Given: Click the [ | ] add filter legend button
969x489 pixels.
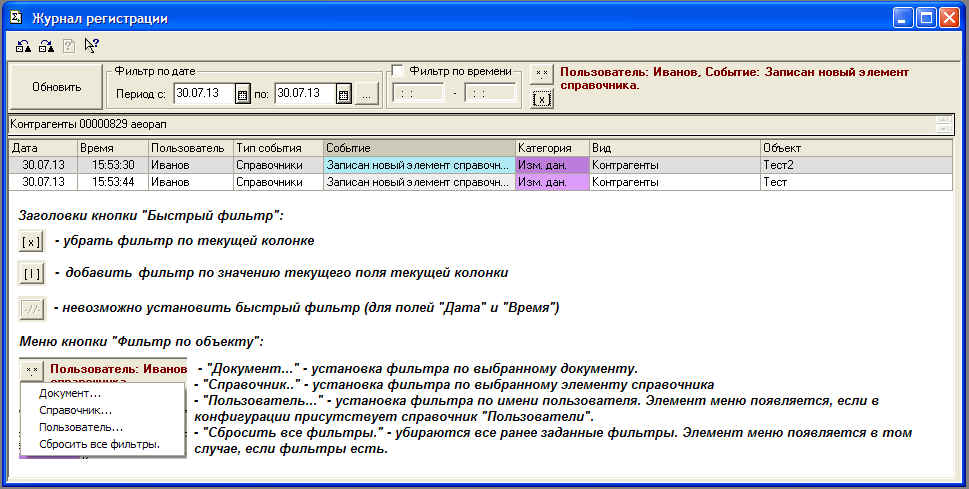Looking at the screenshot, I should click(x=32, y=274).
